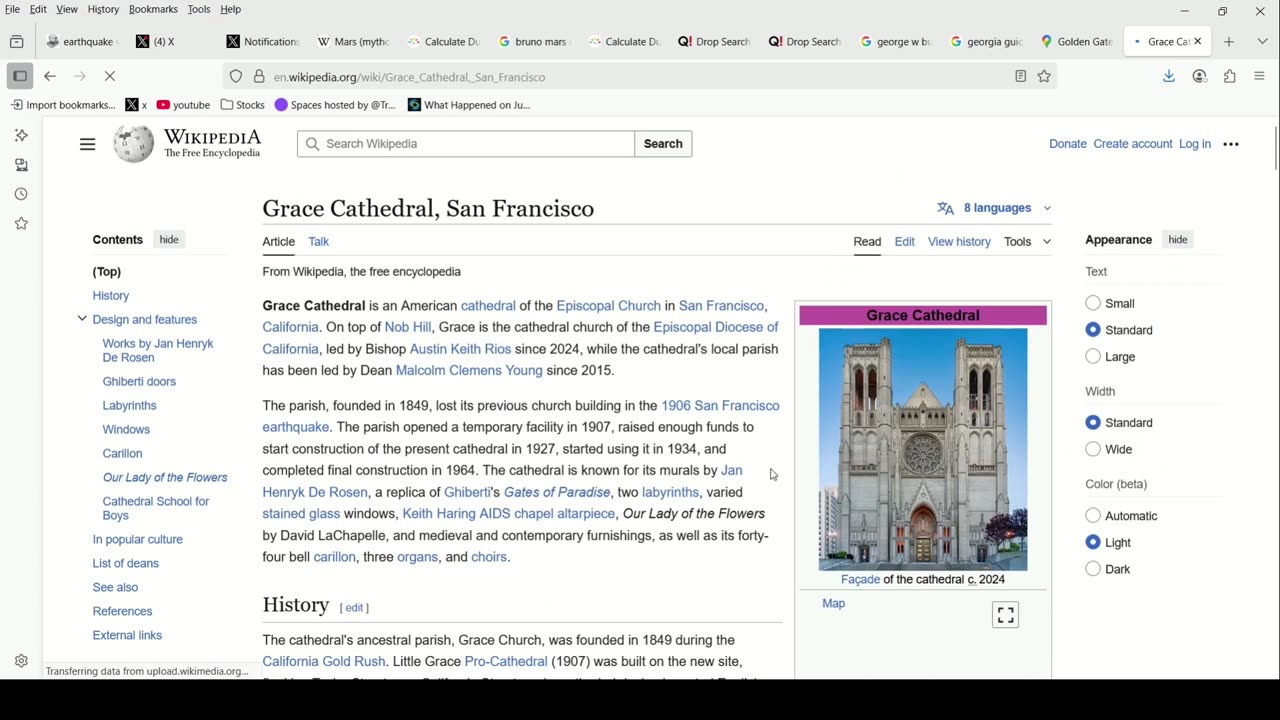Select Small text size
The image size is (1280, 720).
click(1093, 303)
